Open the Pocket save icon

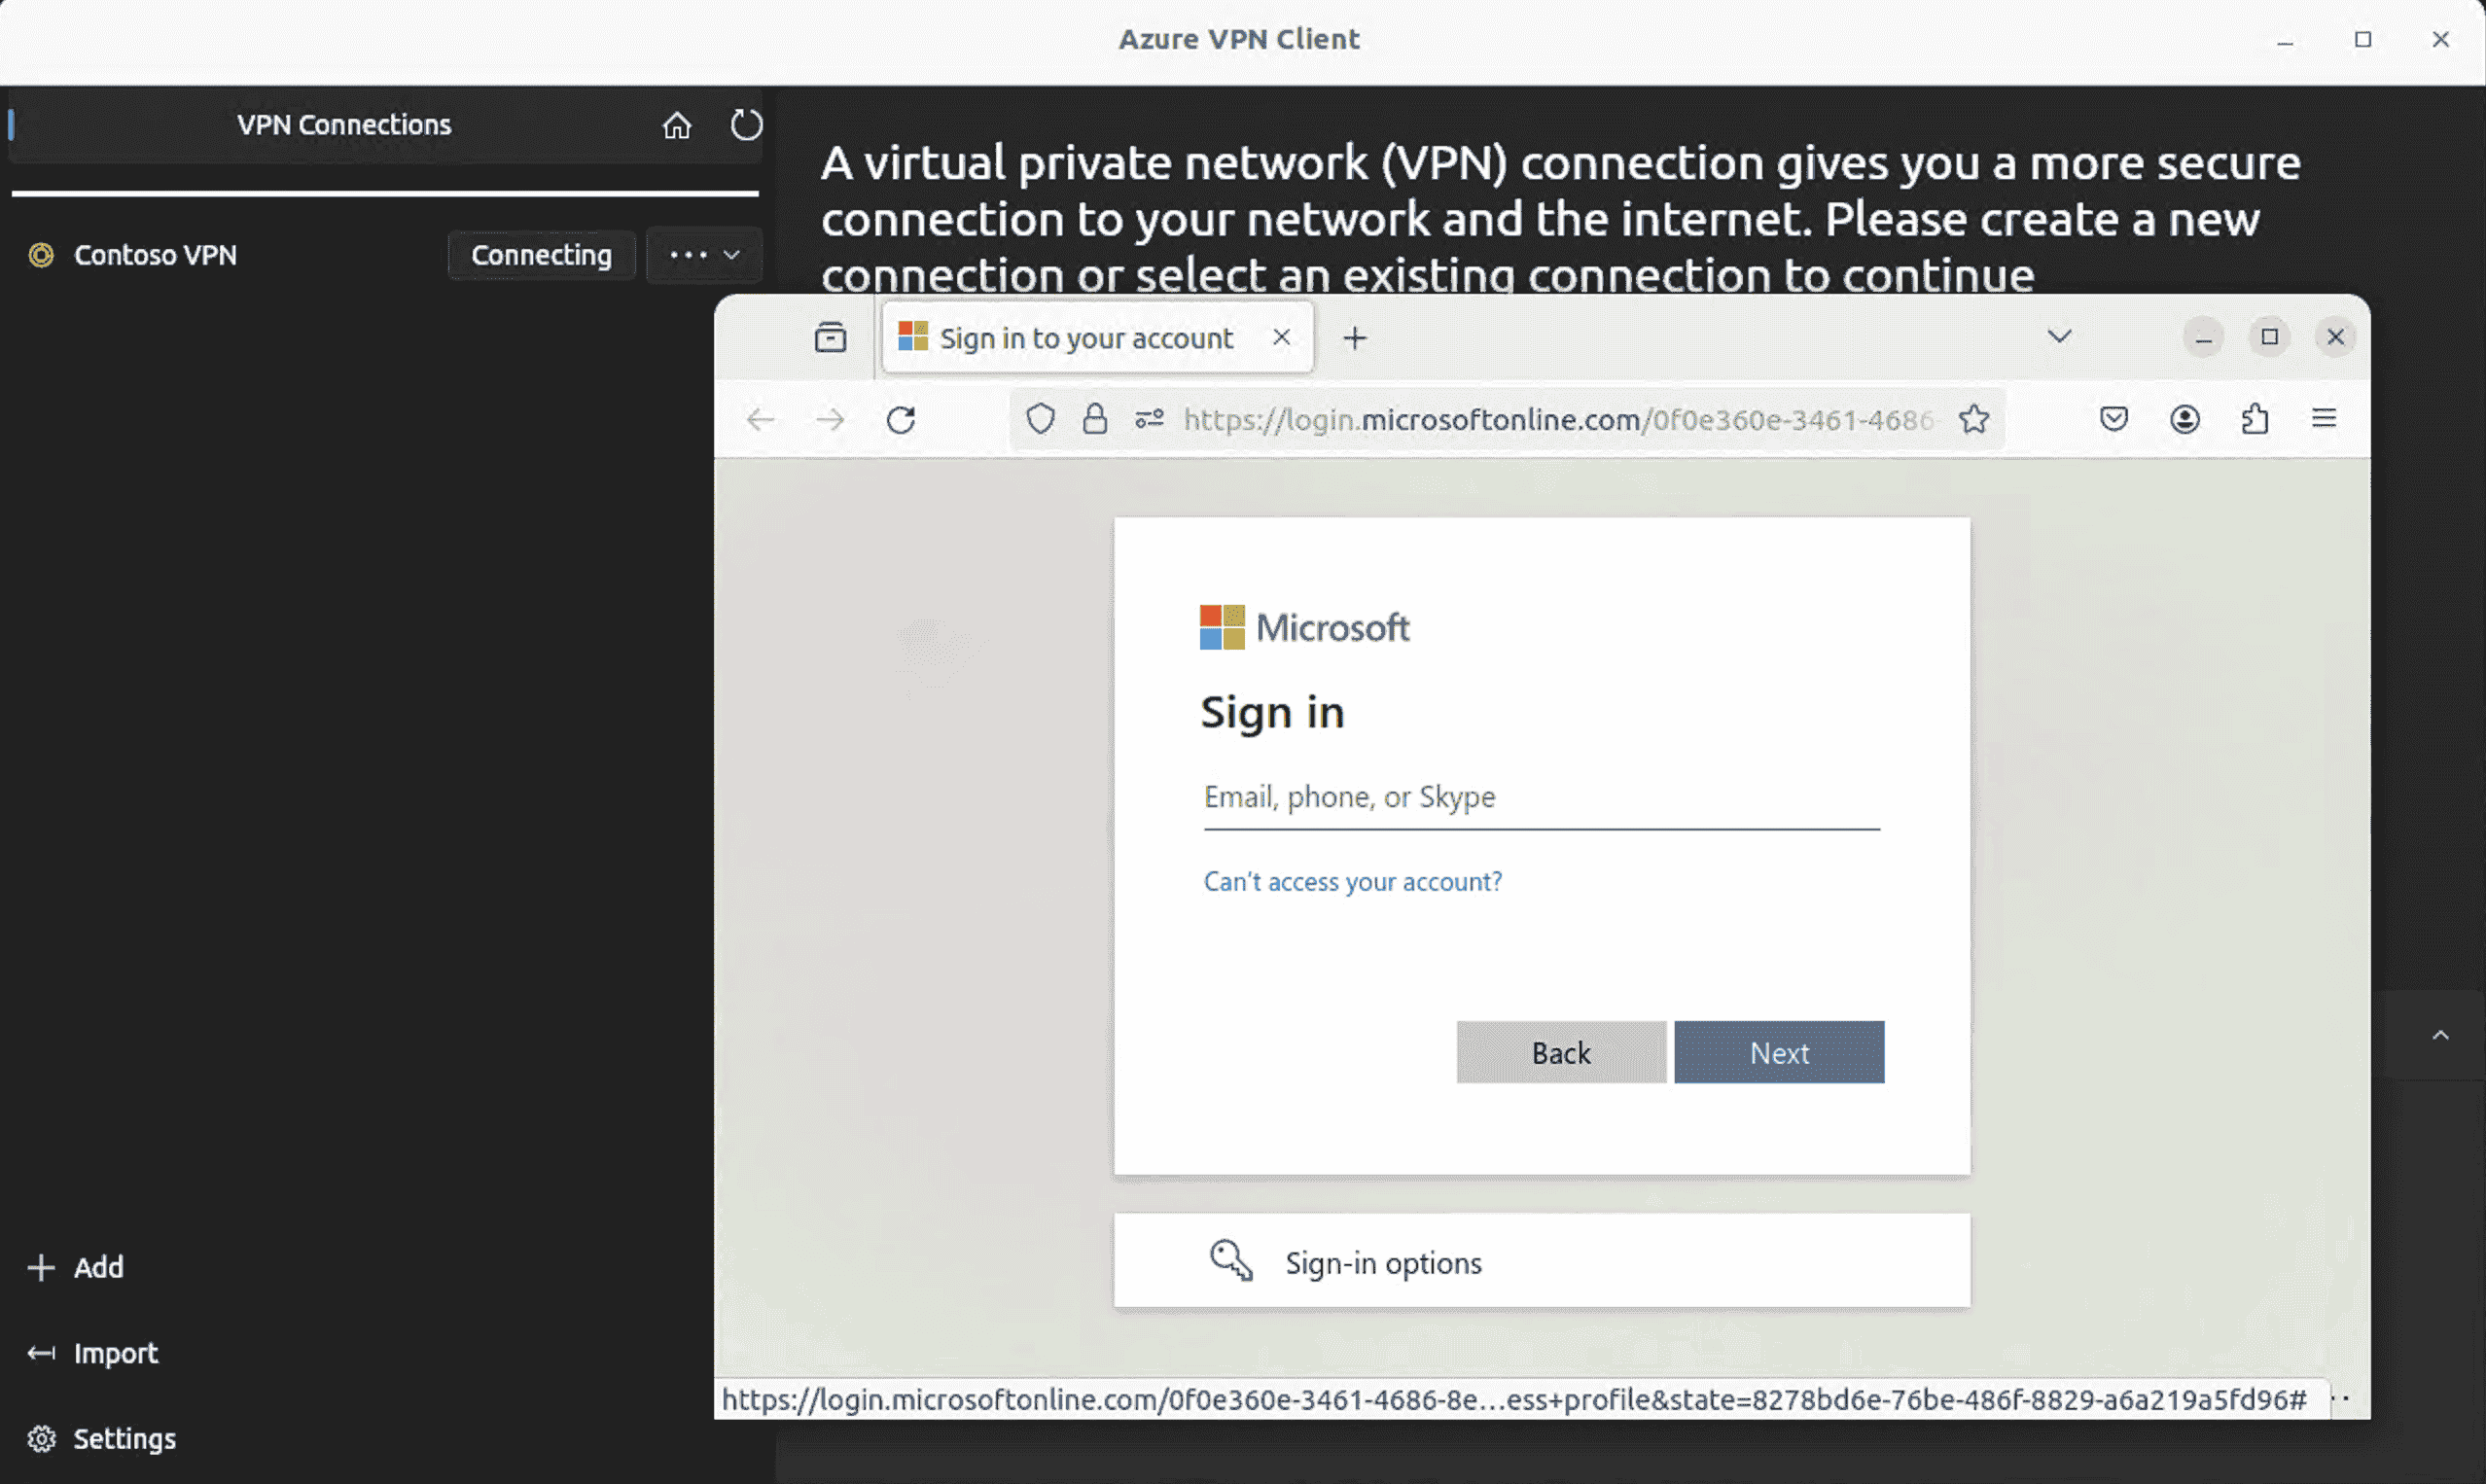pyautogui.click(x=2113, y=419)
